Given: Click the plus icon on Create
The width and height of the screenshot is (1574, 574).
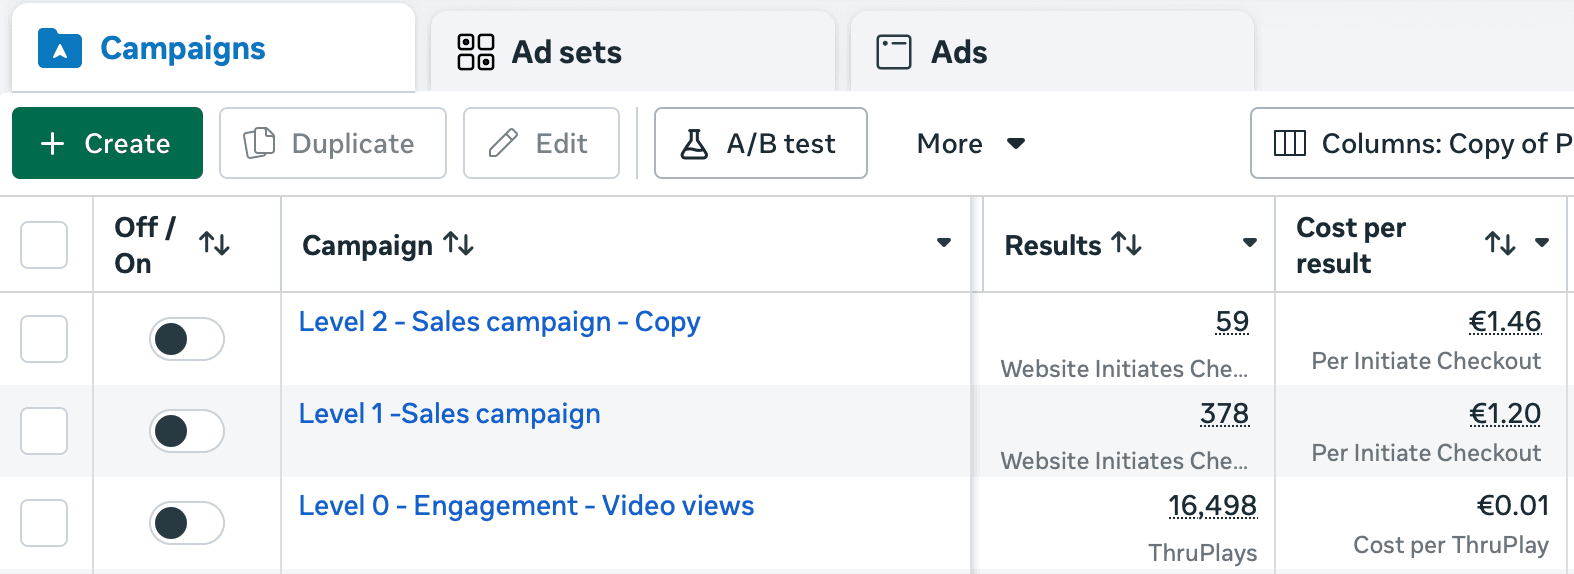Looking at the screenshot, I should tap(52, 144).
